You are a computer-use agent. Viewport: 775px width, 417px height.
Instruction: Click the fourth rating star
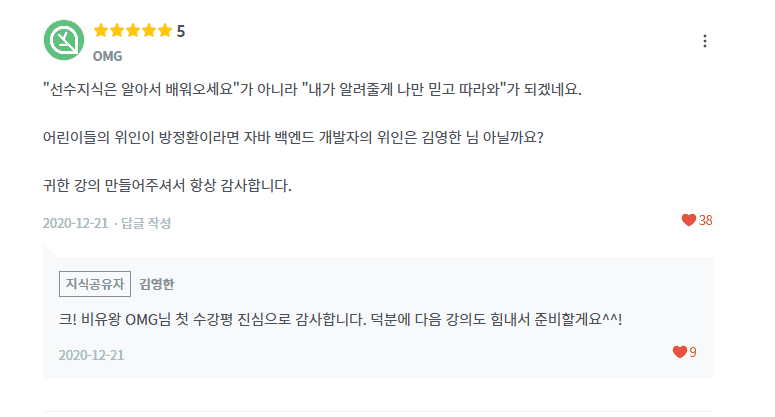(x=149, y=31)
